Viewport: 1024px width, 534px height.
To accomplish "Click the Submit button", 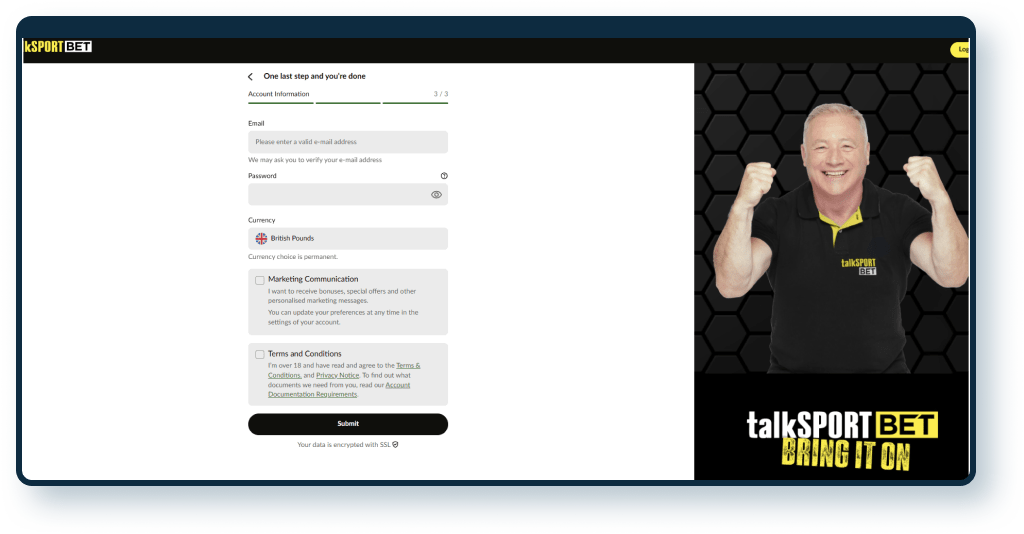I will click(x=348, y=424).
